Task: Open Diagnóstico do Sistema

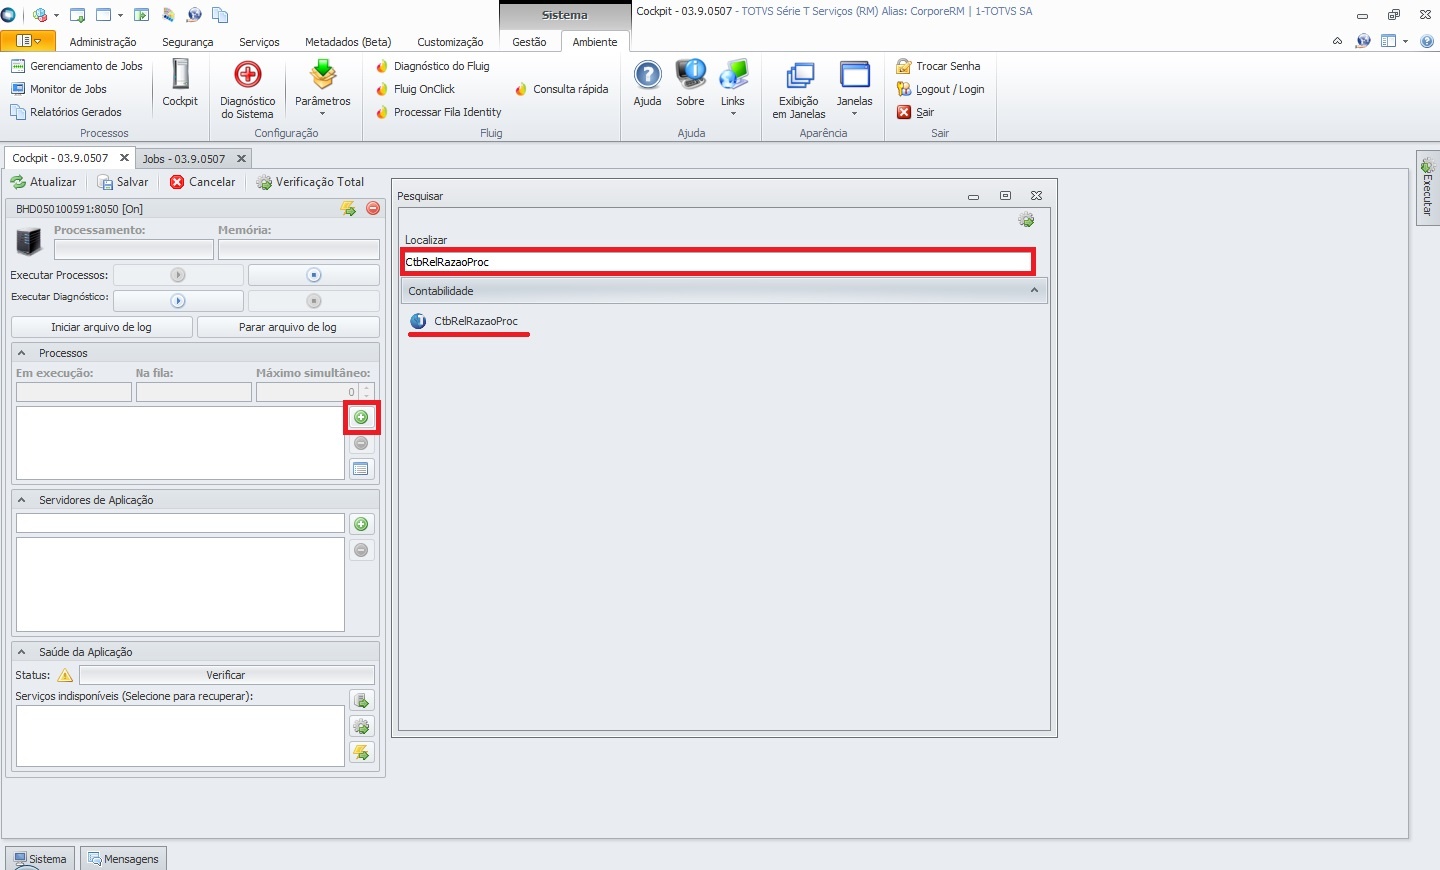Action: pos(247,89)
